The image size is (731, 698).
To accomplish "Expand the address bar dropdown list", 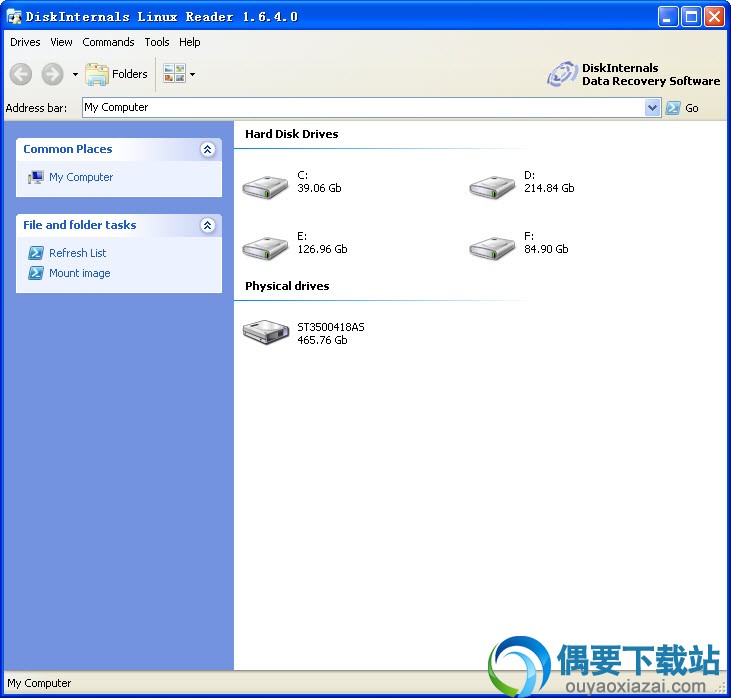I will pyautogui.click(x=652, y=108).
